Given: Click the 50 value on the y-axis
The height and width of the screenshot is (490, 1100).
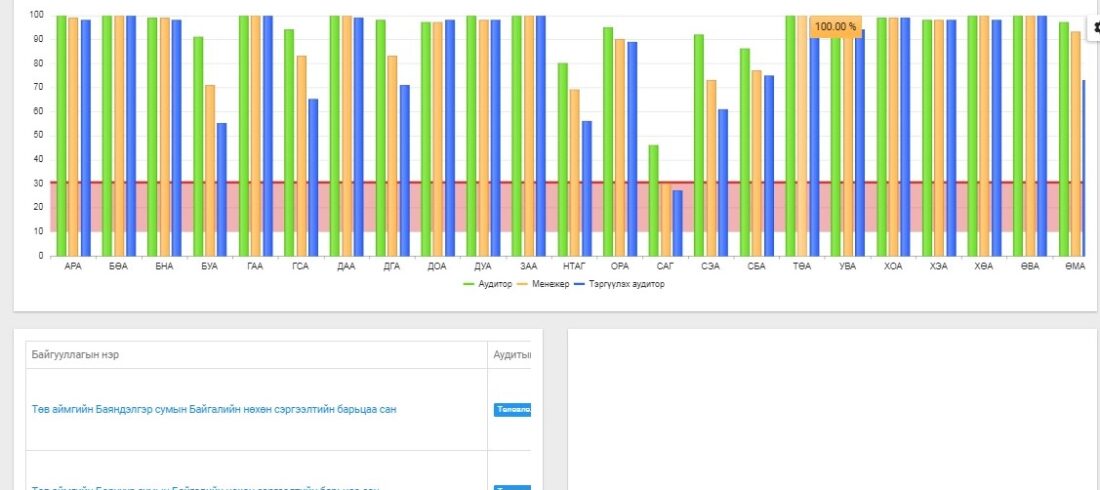Looking at the screenshot, I should pyautogui.click(x=39, y=135).
